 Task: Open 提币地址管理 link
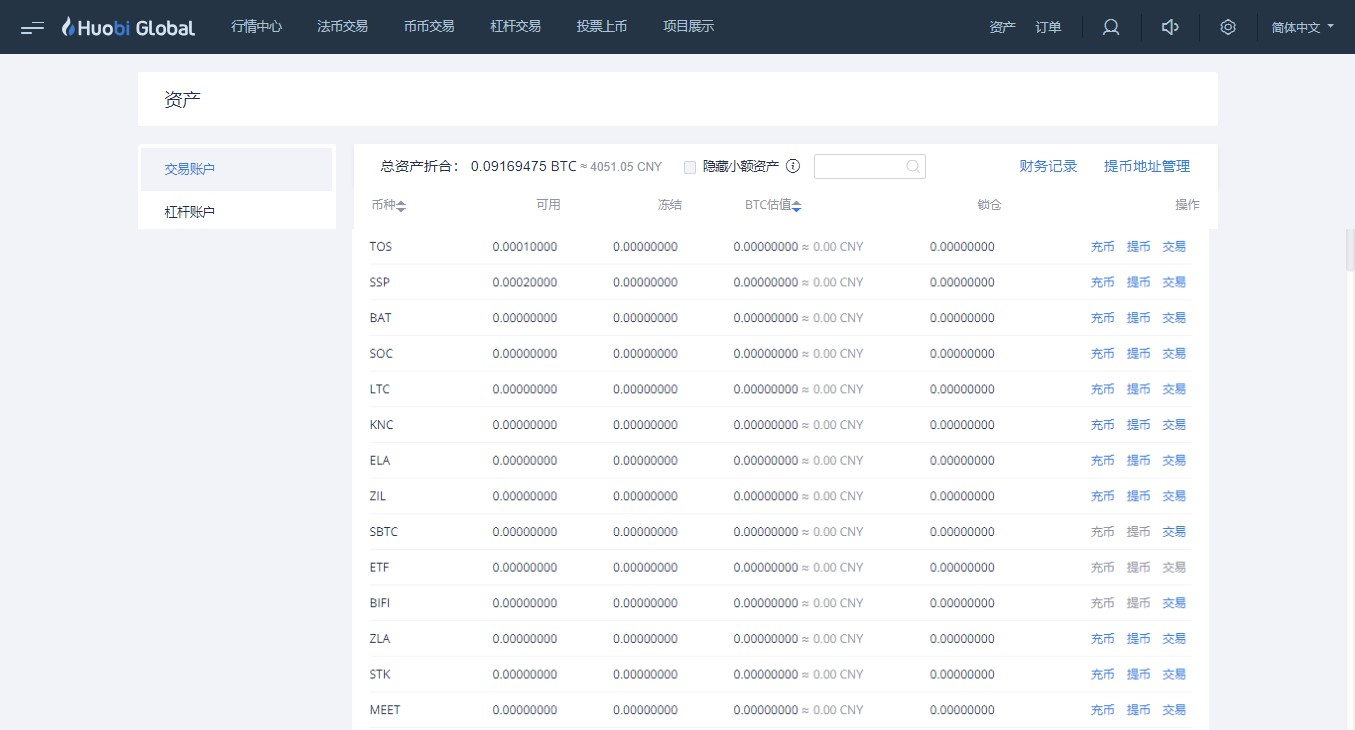(x=1147, y=166)
